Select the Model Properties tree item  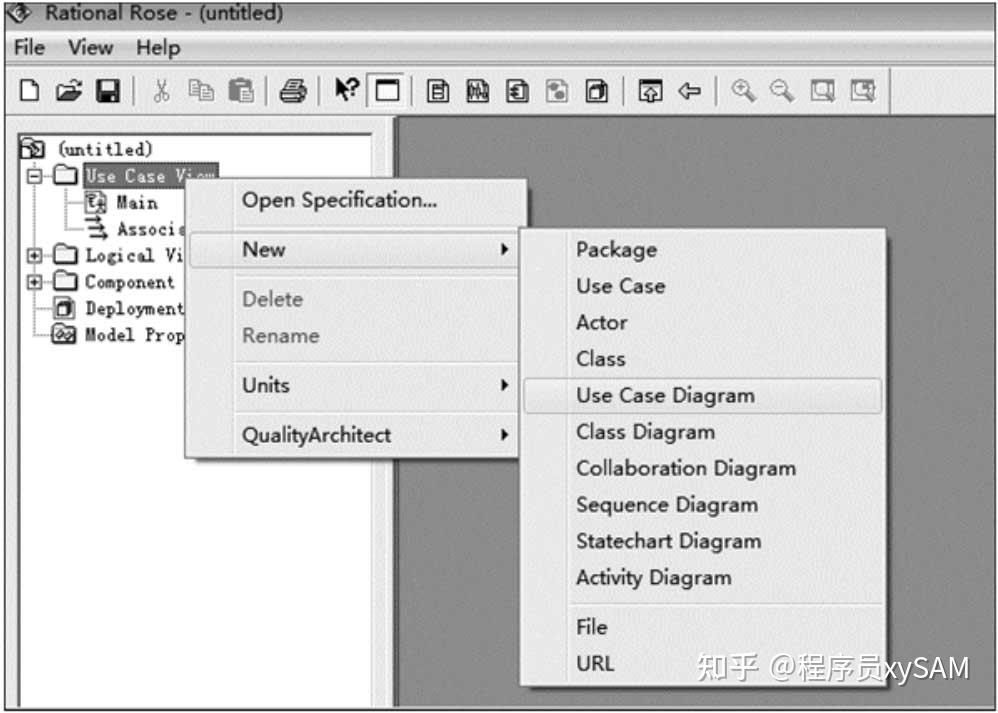pyautogui.click(x=134, y=334)
